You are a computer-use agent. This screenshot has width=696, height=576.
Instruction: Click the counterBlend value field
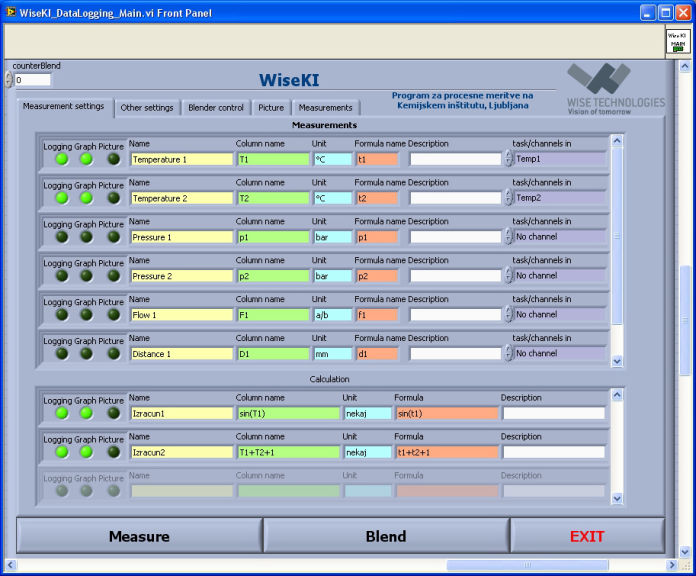[x=32, y=80]
